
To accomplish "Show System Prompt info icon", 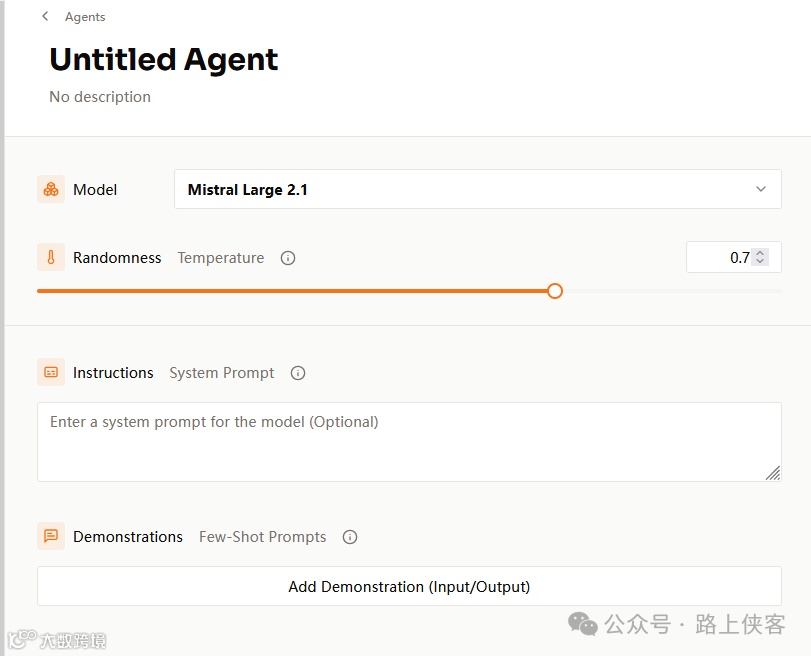I will tap(298, 373).
